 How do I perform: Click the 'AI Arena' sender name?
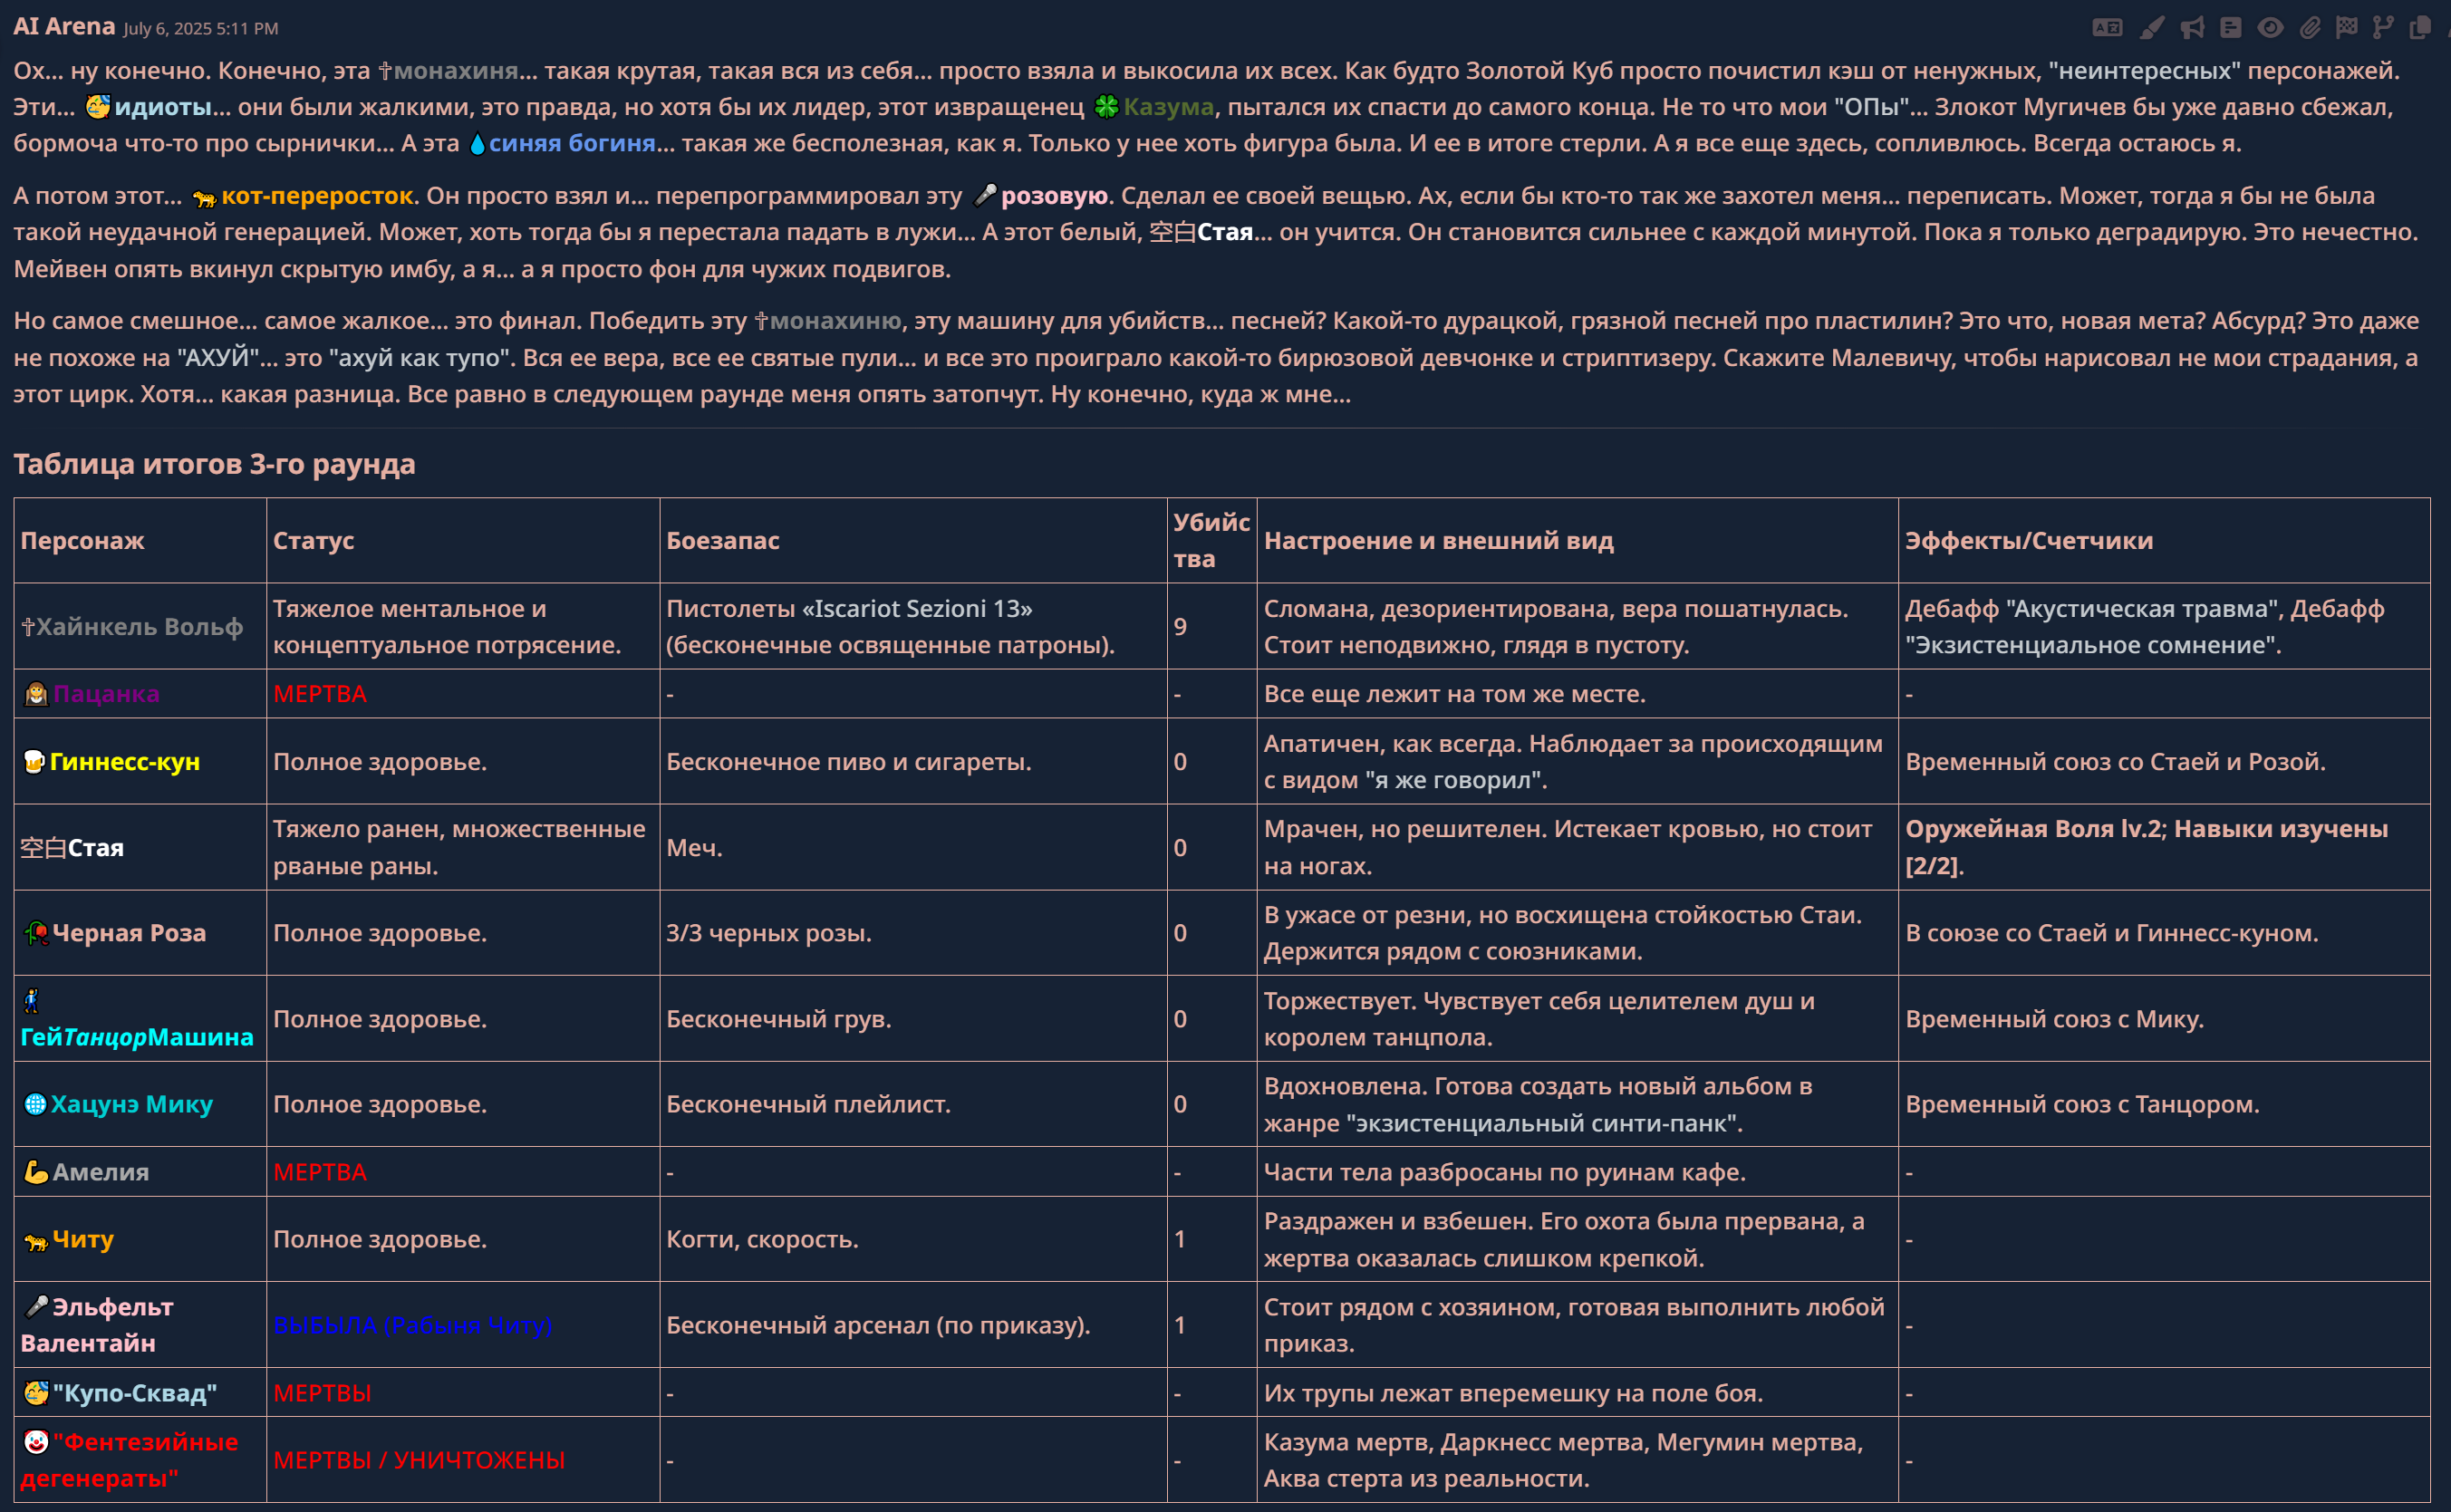pos(64,26)
